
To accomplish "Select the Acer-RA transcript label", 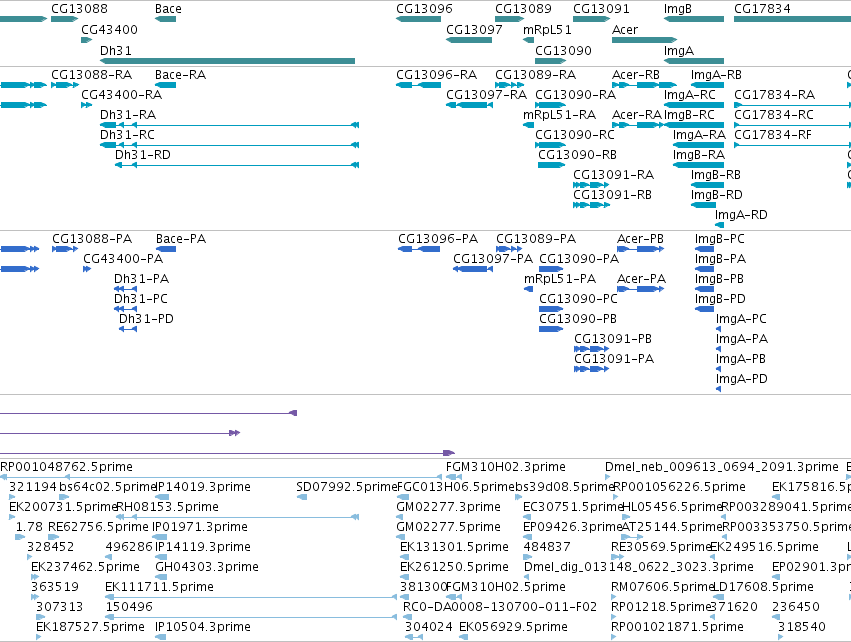I will click(637, 115).
